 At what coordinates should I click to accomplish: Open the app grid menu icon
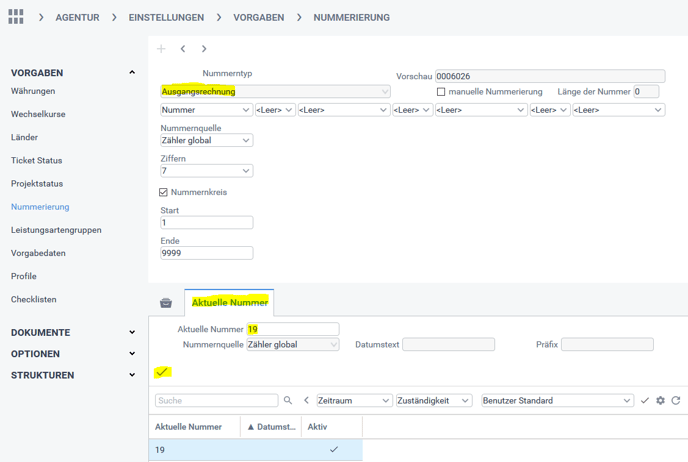click(x=16, y=17)
